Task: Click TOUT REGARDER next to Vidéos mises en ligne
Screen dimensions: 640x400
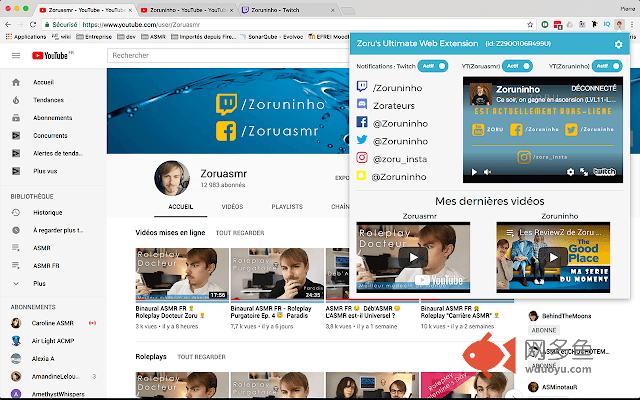Action: pos(240,233)
